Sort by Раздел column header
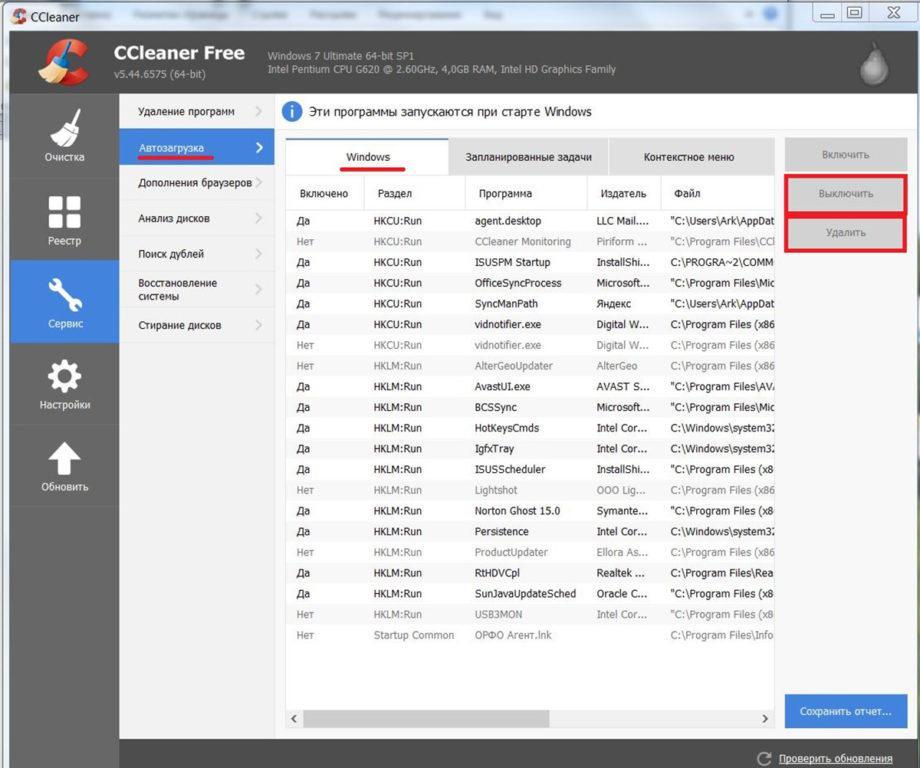 tap(414, 193)
